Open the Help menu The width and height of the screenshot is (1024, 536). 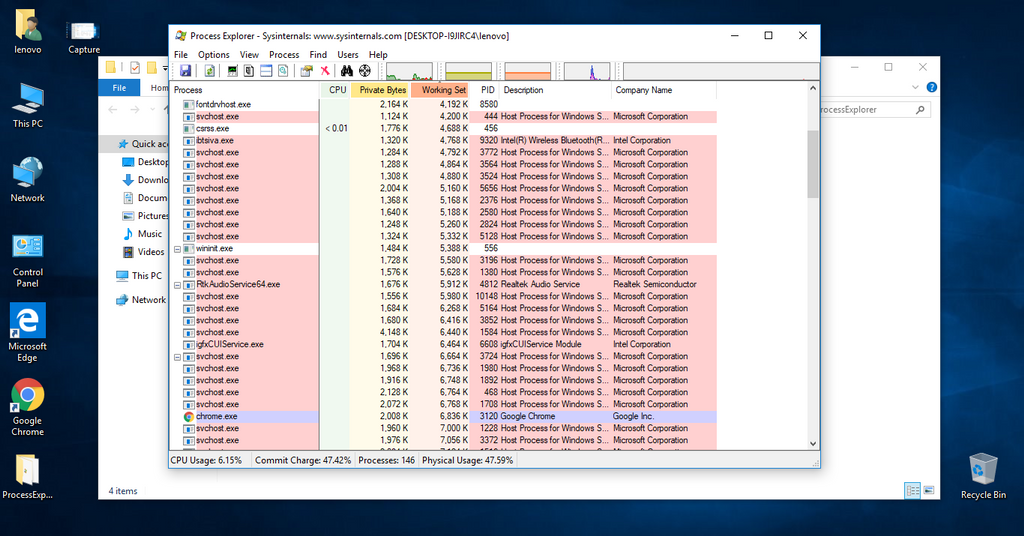pos(378,55)
